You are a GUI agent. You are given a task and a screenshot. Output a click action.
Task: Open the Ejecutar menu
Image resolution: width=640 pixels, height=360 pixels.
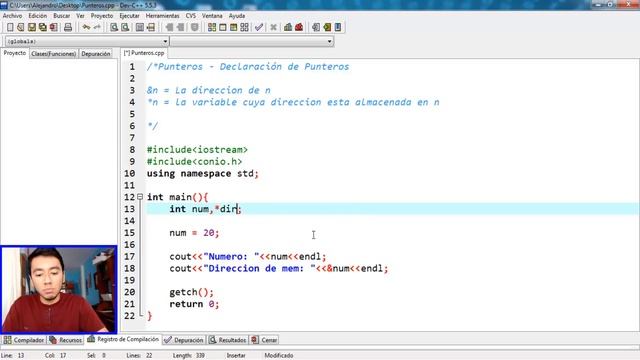point(129,16)
